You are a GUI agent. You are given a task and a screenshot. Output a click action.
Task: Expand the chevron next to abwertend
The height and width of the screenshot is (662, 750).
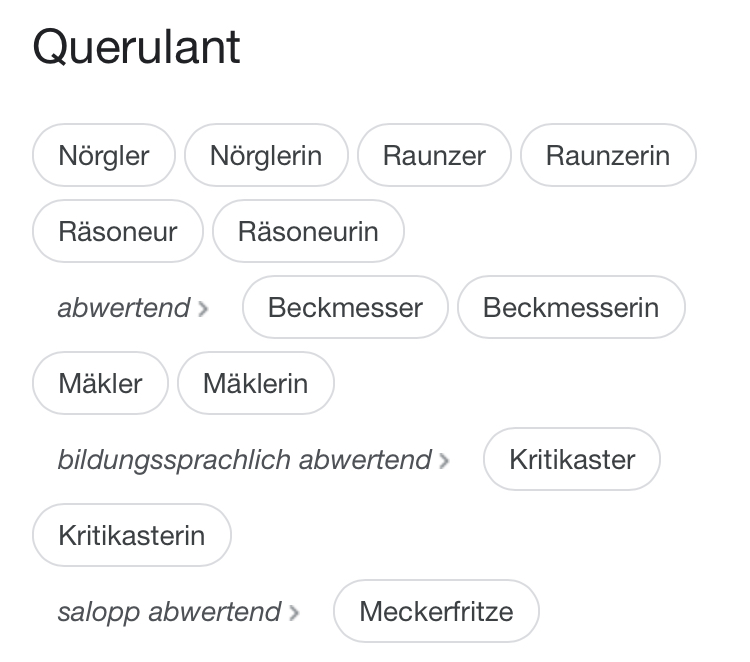pyautogui.click(x=204, y=309)
